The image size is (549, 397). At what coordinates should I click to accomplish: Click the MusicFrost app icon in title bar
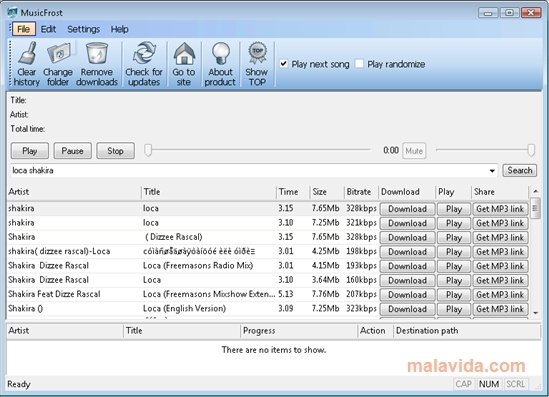(12, 12)
